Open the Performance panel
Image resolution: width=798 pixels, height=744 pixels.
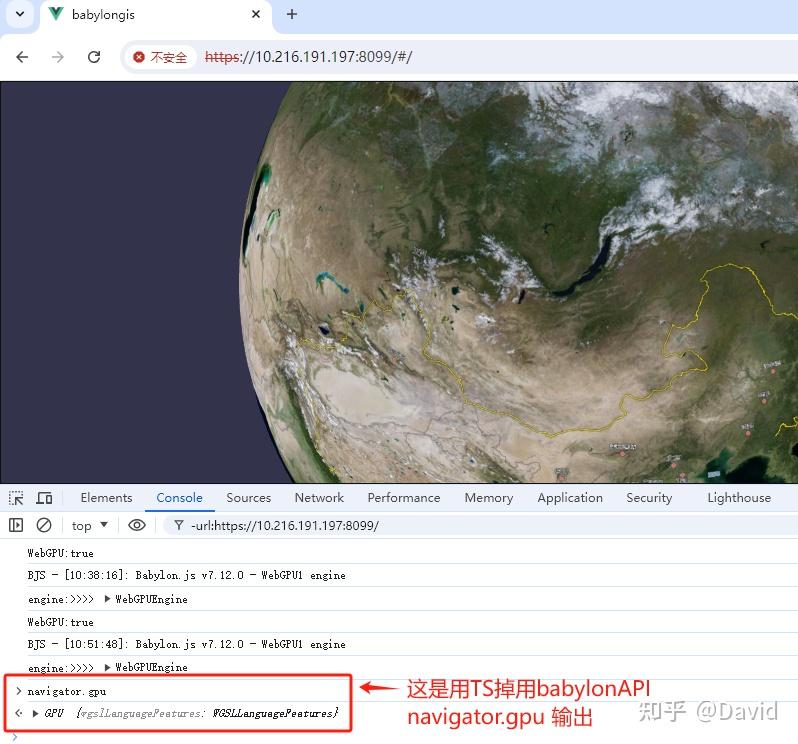click(x=404, y=498)
